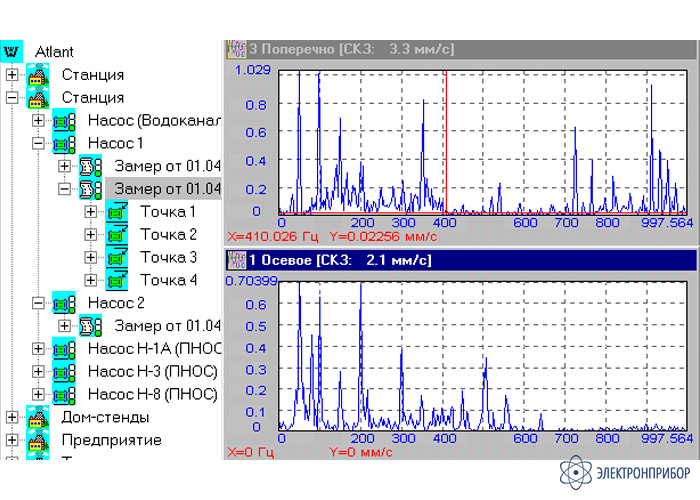Click the Atlant root icon
The height and width of the screenshot is (500, 700).
[x=13, y=51]
